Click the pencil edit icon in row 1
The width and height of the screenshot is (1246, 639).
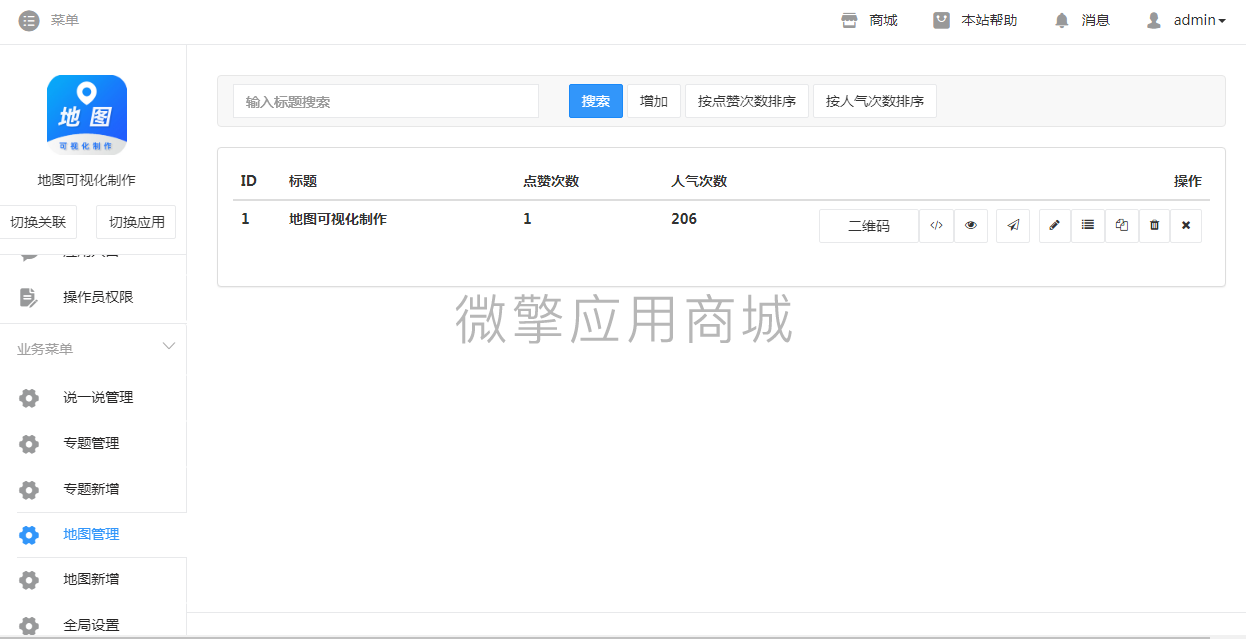(x=1054, y=226)
